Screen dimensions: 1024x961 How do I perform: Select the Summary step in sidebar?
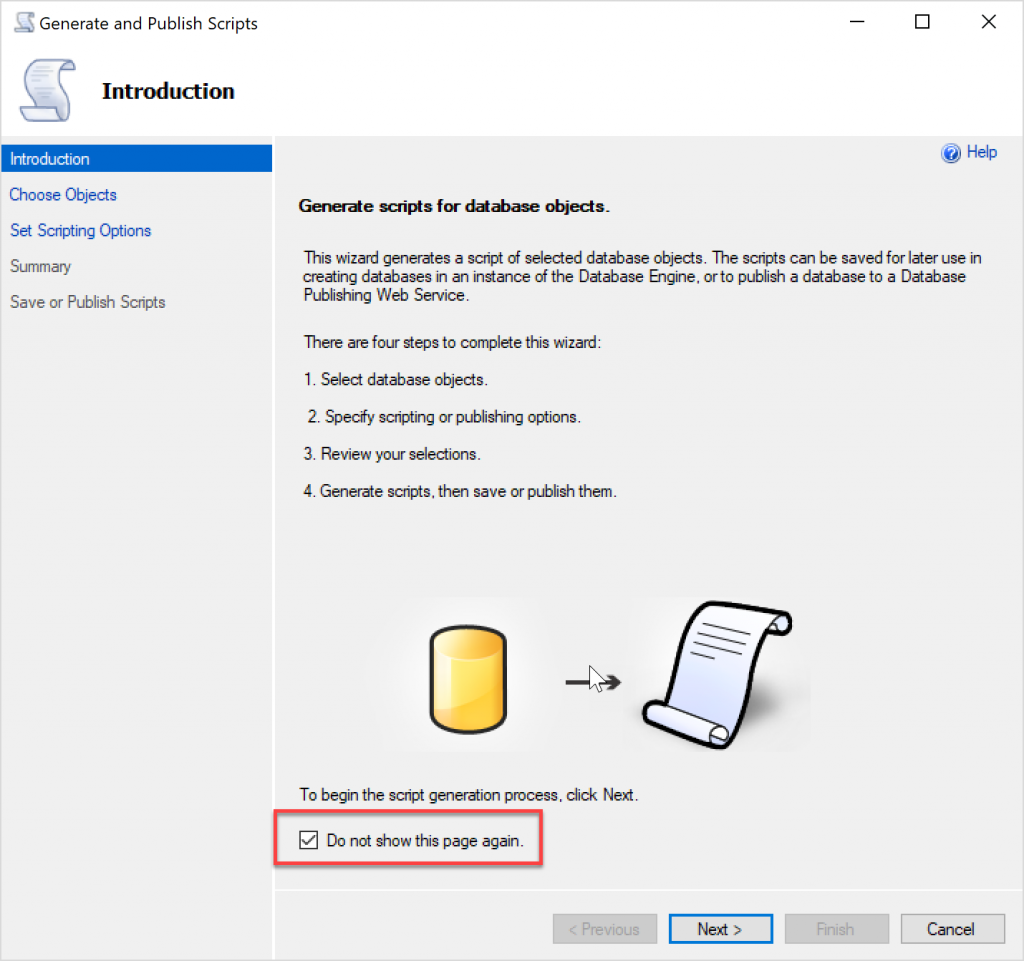(x=40, y=266)
